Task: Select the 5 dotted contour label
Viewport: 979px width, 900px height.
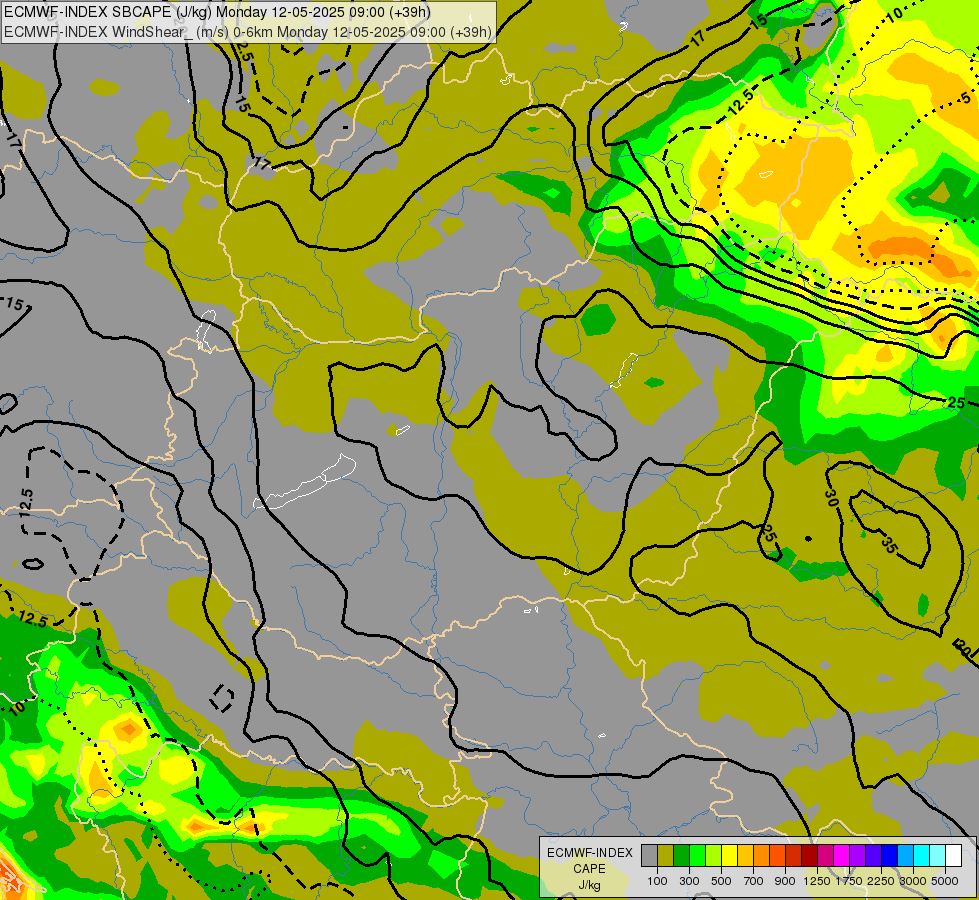Action: (965, 99)
